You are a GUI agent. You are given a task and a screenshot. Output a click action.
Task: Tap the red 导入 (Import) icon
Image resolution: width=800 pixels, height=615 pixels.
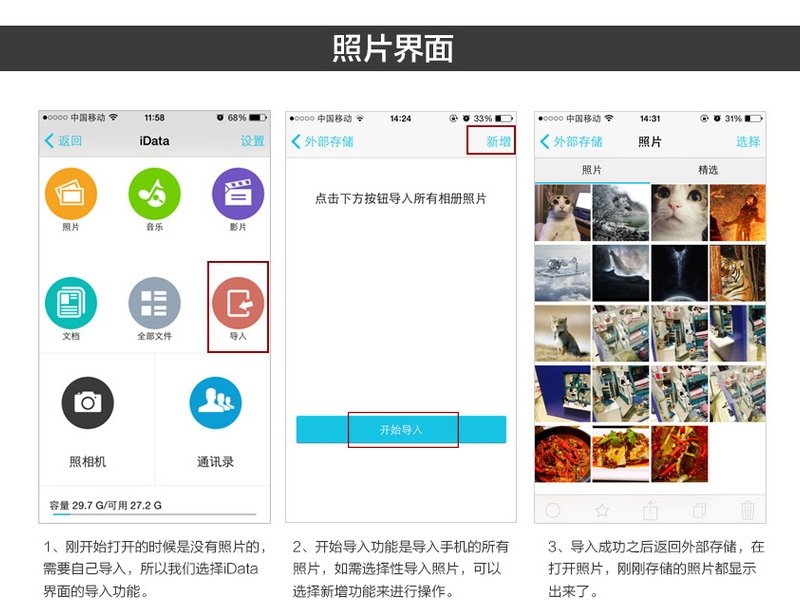tap(238, 303)
